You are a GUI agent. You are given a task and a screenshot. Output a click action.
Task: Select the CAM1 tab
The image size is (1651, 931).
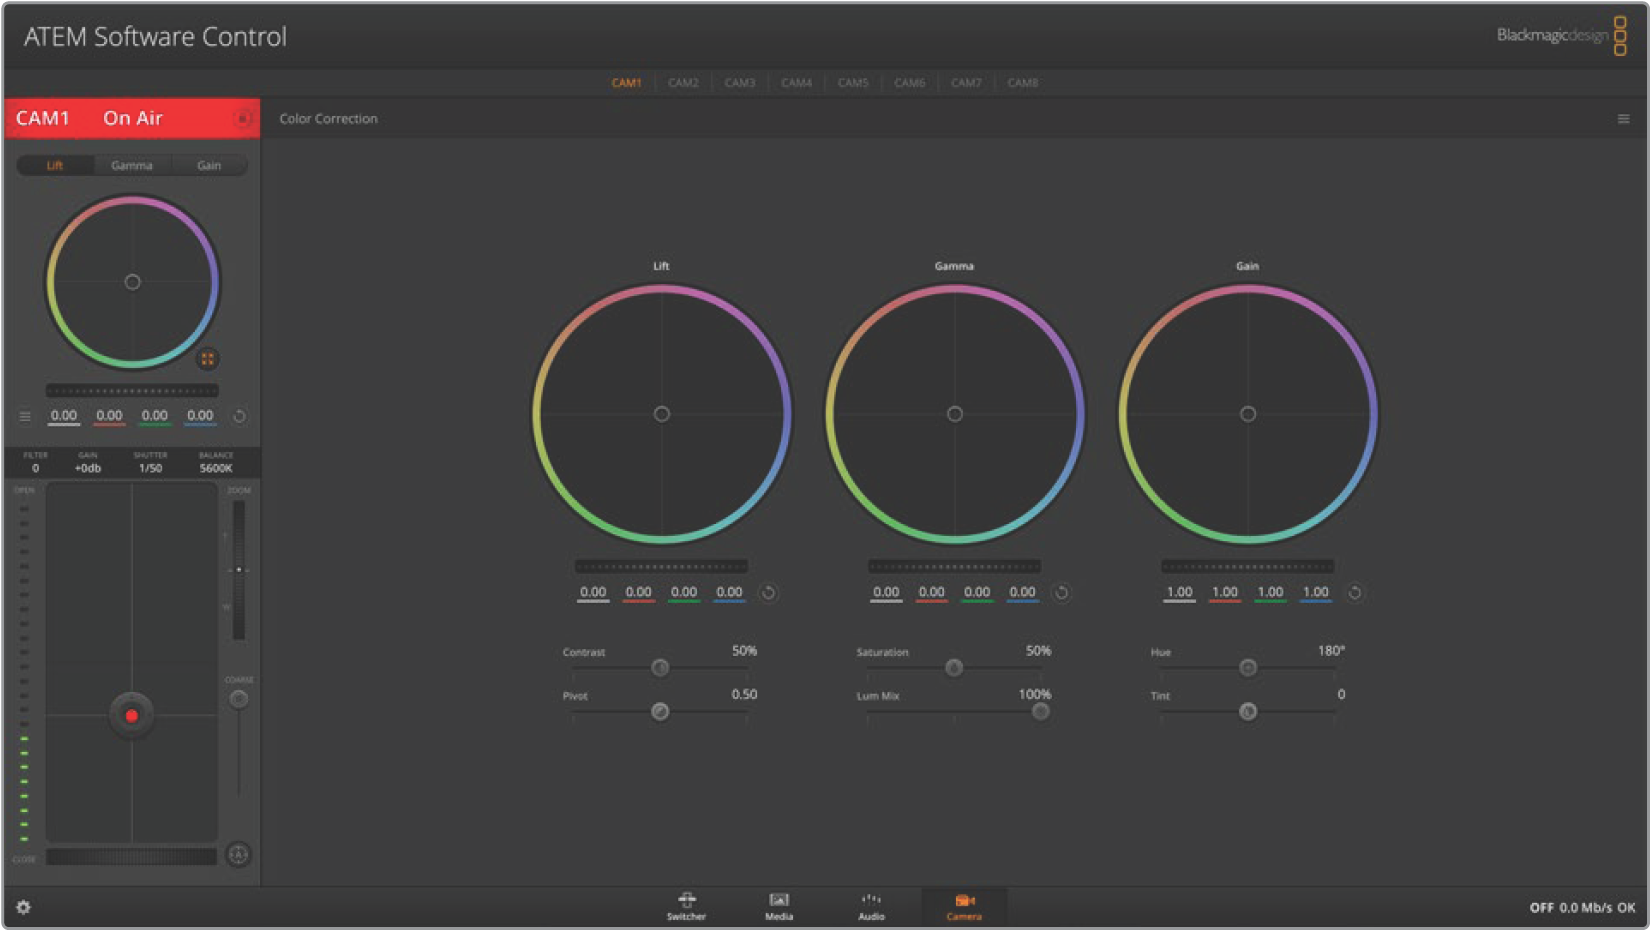tap(626, 83)
